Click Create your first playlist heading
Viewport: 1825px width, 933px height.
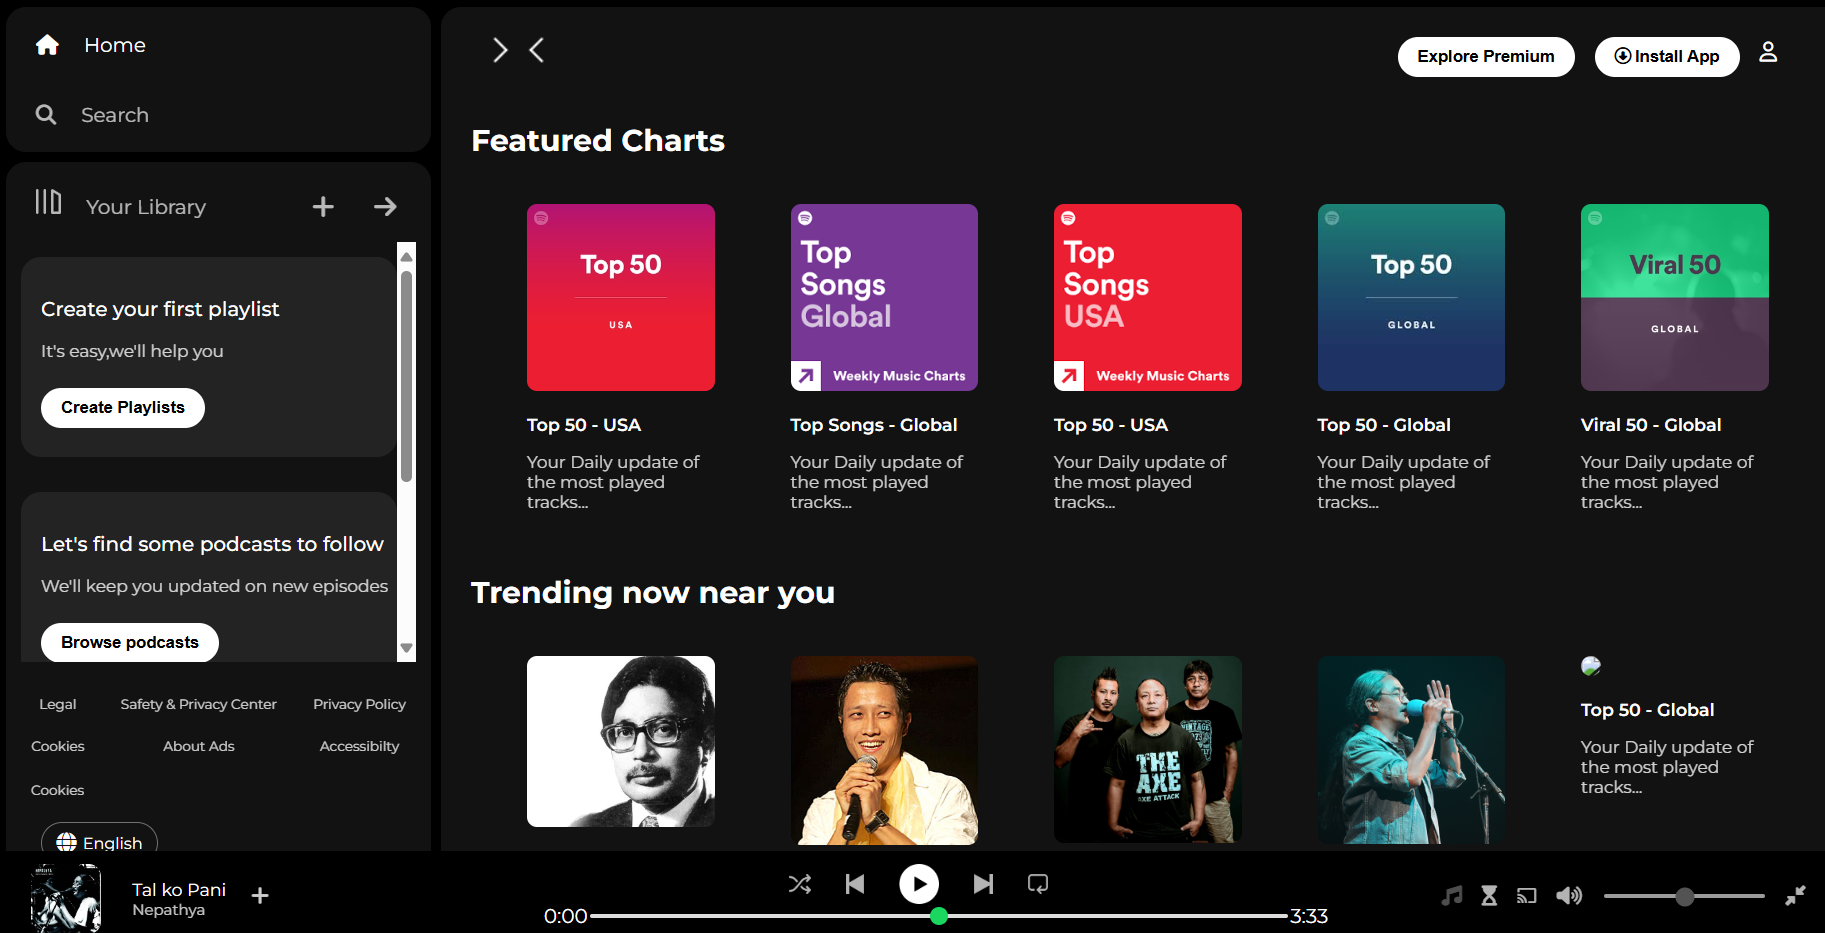pos(160,309)
